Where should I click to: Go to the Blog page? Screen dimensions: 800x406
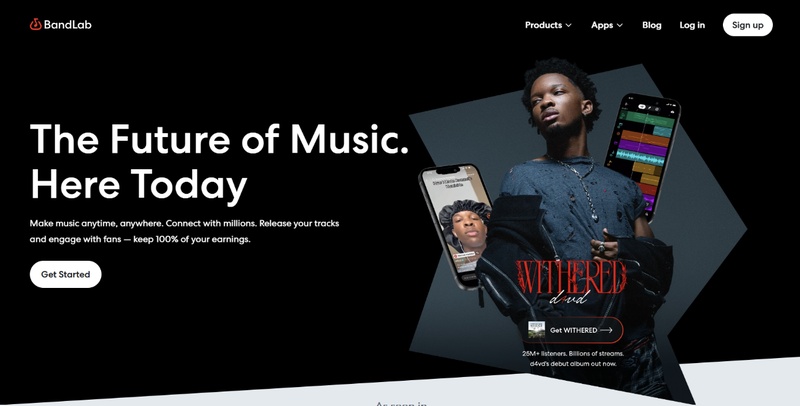[x=652, y=25]
